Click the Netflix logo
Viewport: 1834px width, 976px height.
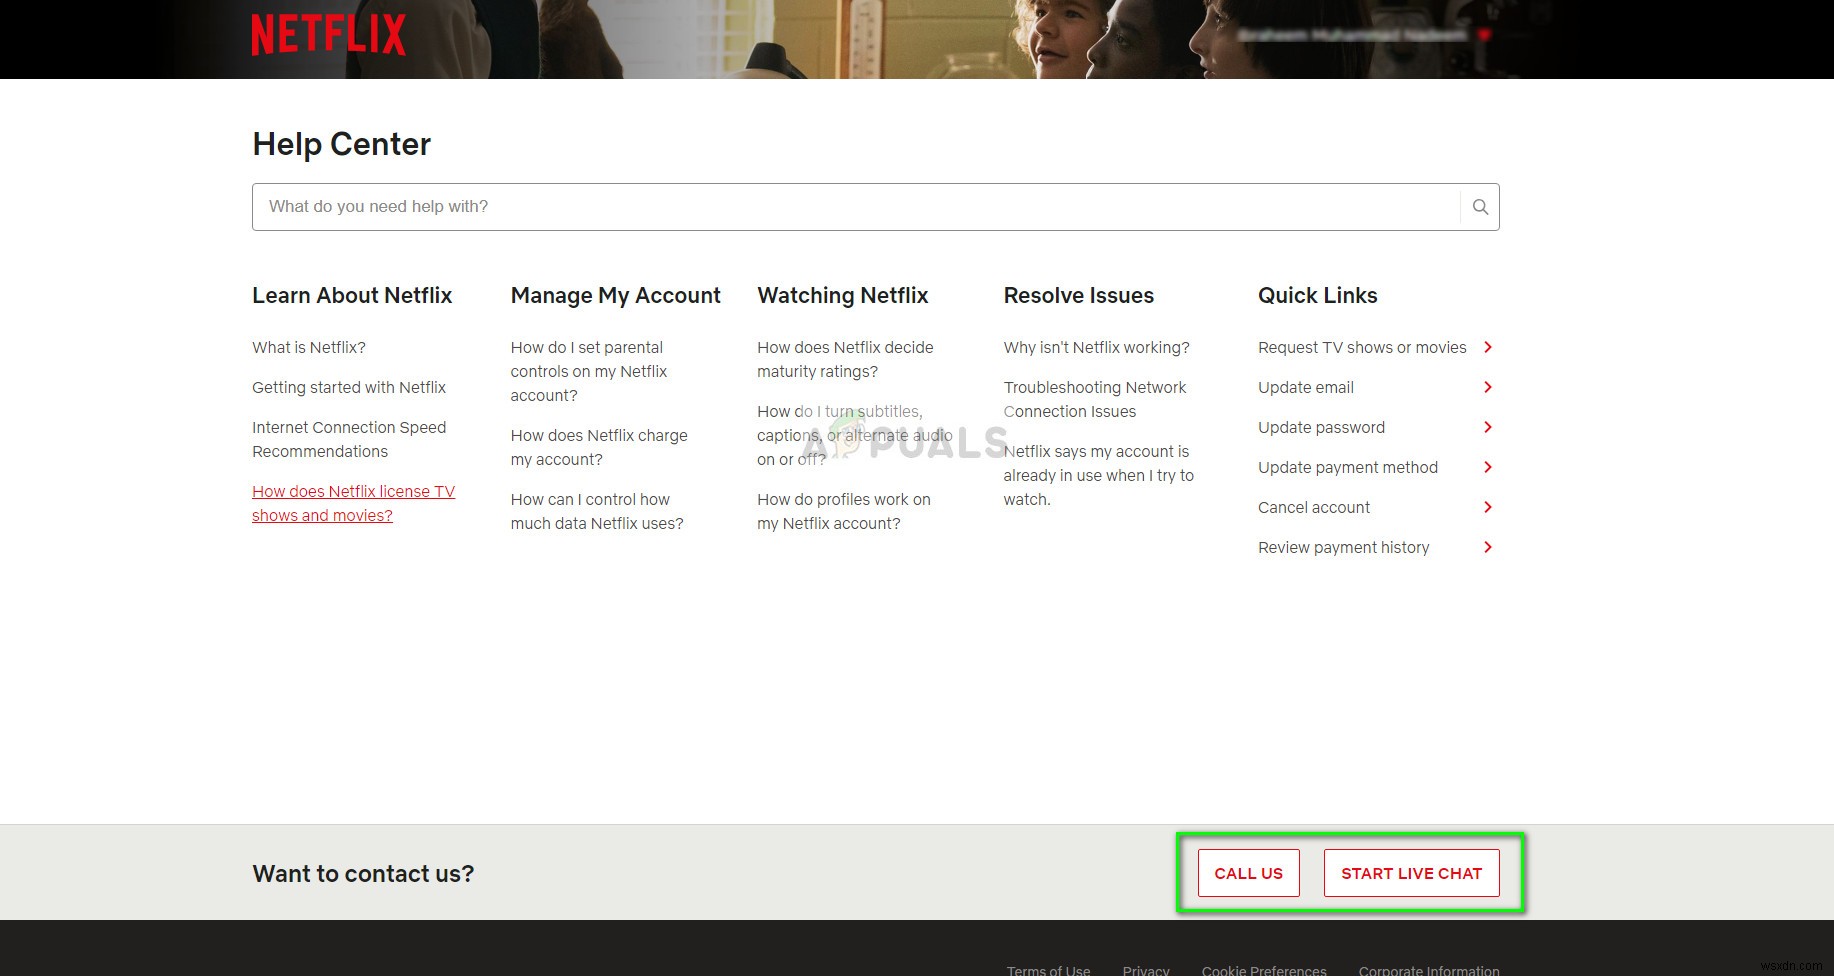(x=328, y=33)
